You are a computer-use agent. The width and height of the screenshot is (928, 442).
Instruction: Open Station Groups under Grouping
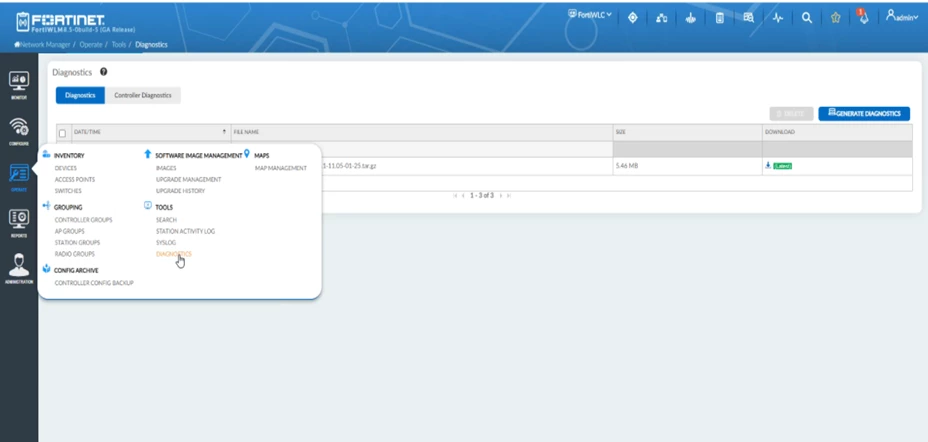[78, 242]
